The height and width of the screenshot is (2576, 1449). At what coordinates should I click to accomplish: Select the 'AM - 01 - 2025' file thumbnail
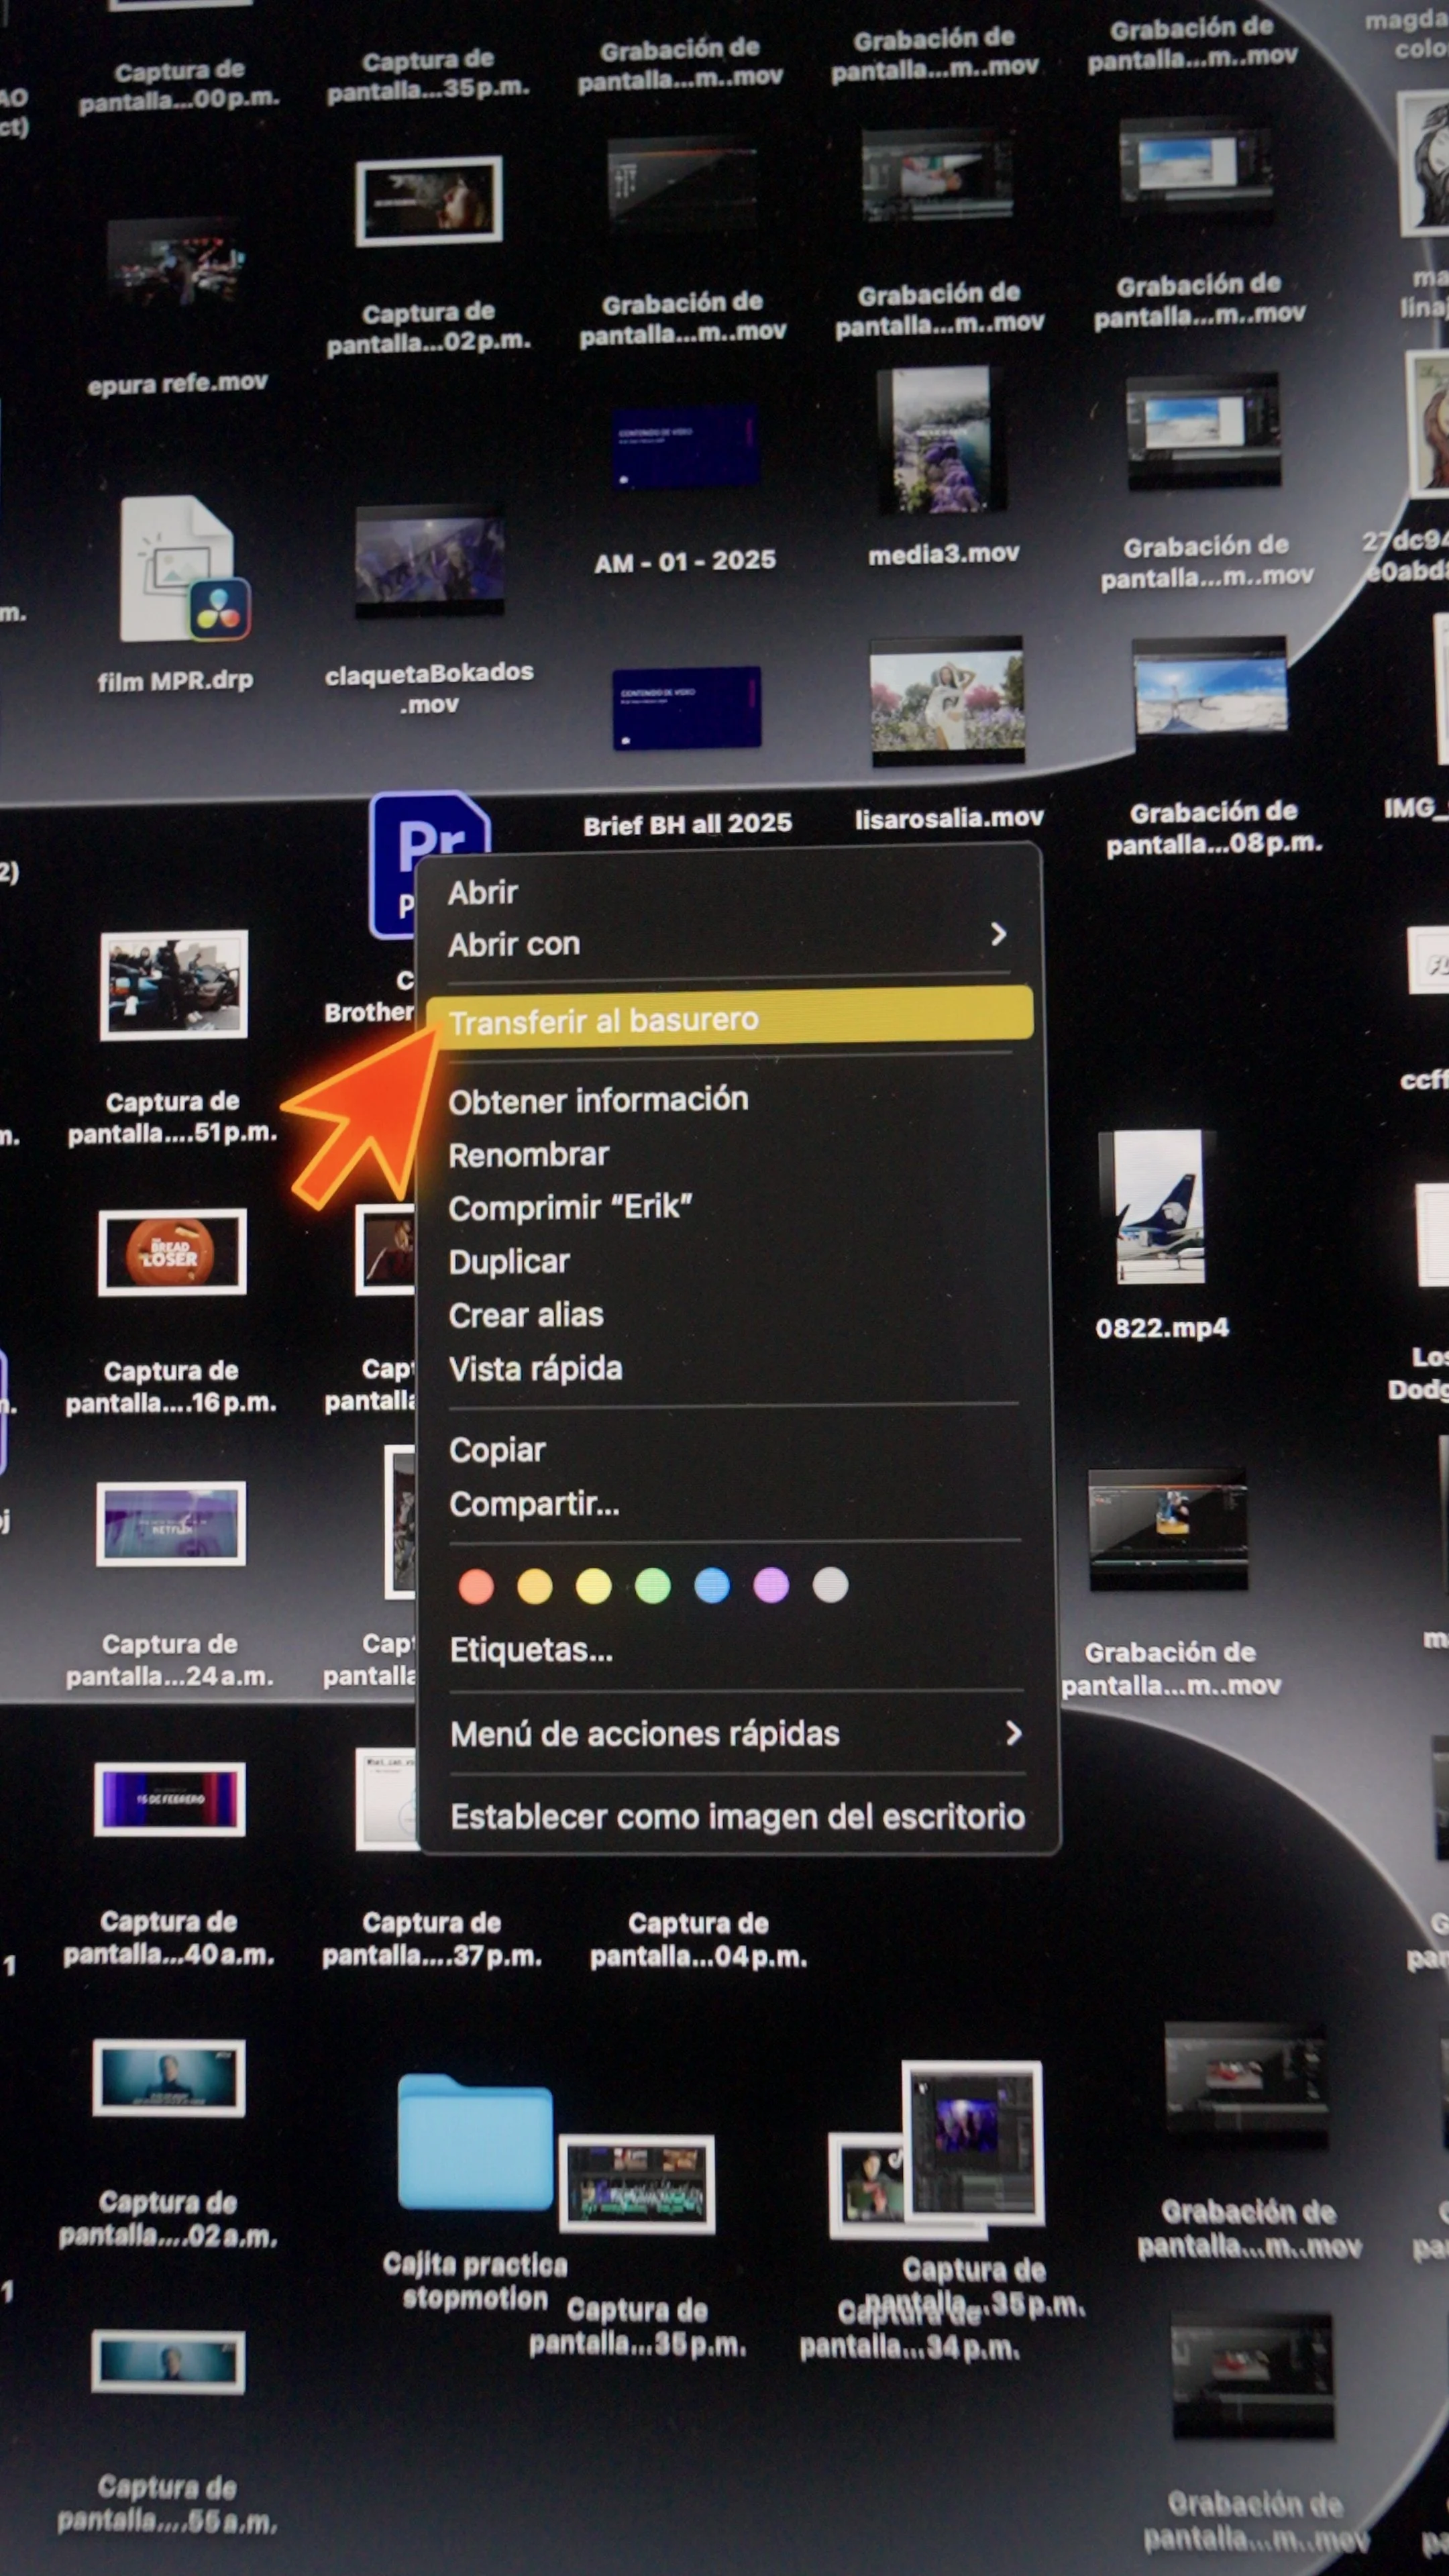686,447
